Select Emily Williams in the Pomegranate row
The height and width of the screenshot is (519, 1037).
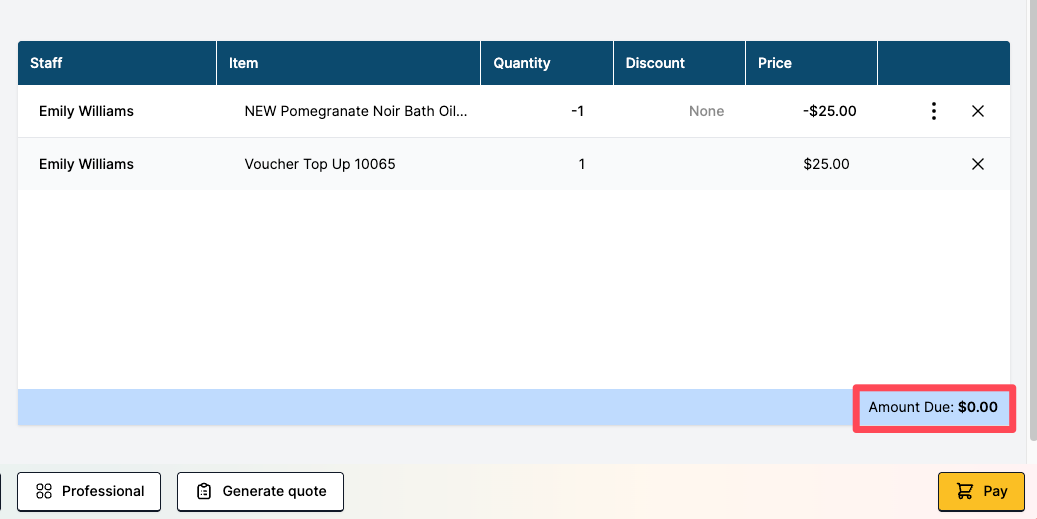pyautogui.click(x=86, y=111)
